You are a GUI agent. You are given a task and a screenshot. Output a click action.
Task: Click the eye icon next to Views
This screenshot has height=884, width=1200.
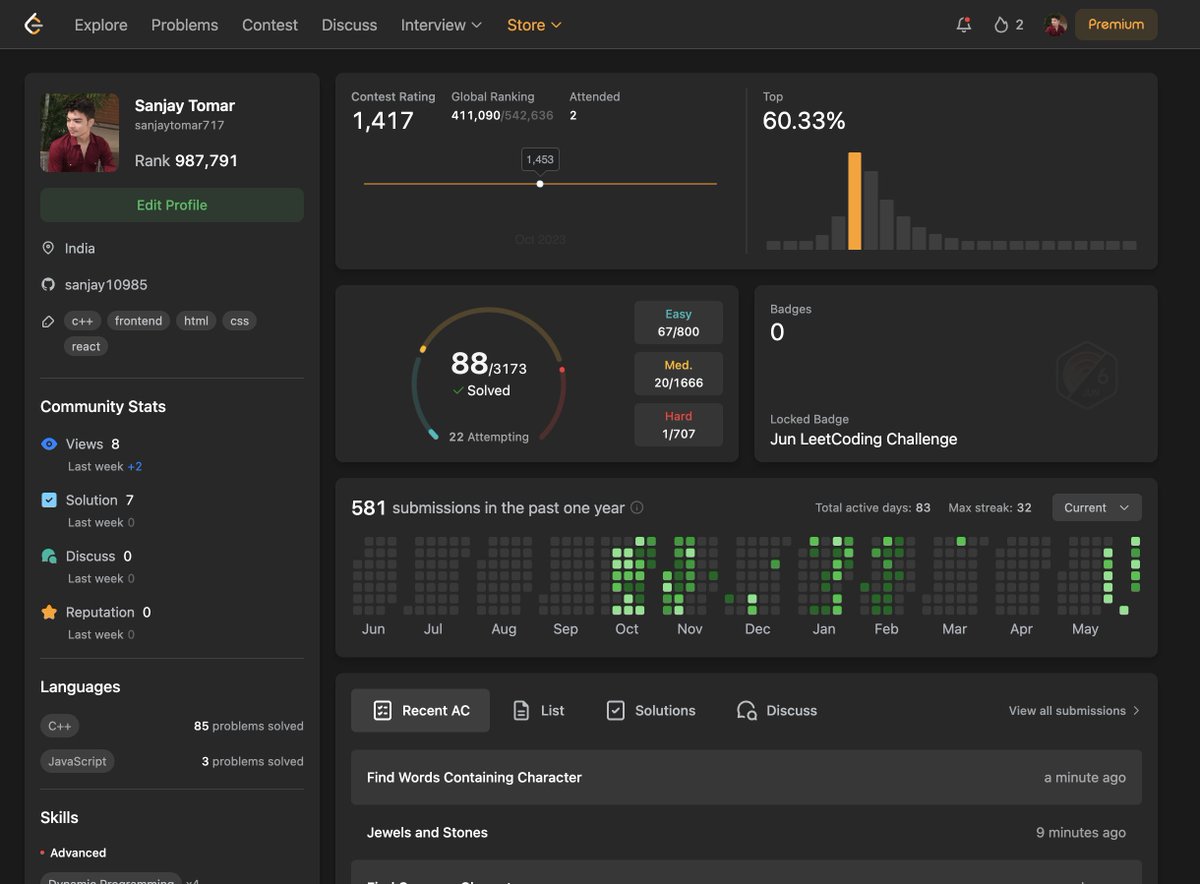(x=49, y=444)
